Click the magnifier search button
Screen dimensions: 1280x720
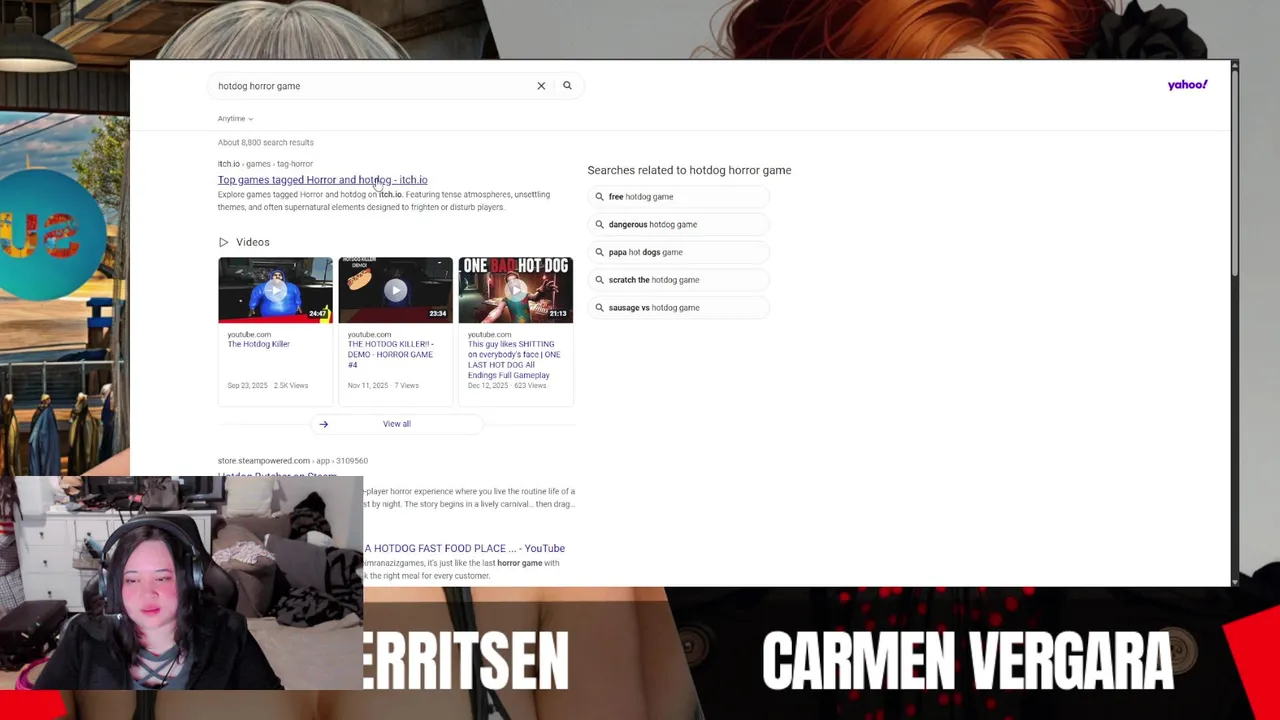click(x=567, y=86)
